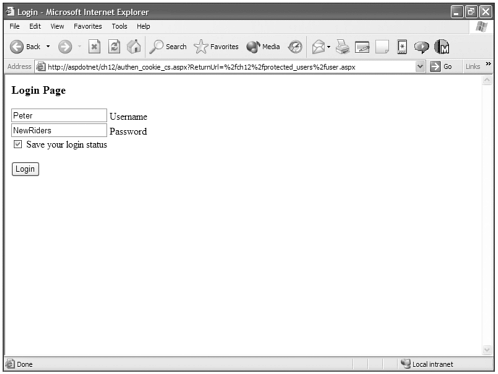Viewport: 498px width, 374px height.
Task: Open the Tools menu
Action: click(119, 26)
